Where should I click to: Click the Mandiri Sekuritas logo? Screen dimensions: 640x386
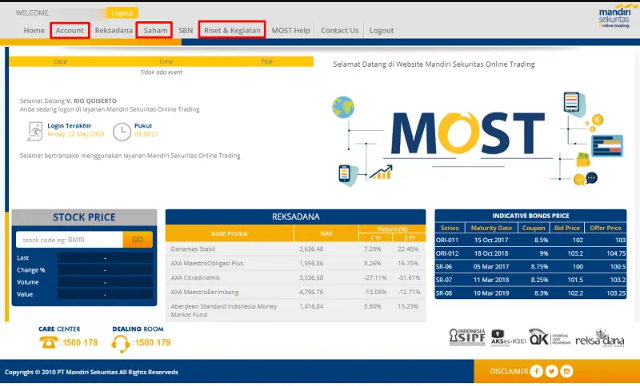(x=614, y=16)
